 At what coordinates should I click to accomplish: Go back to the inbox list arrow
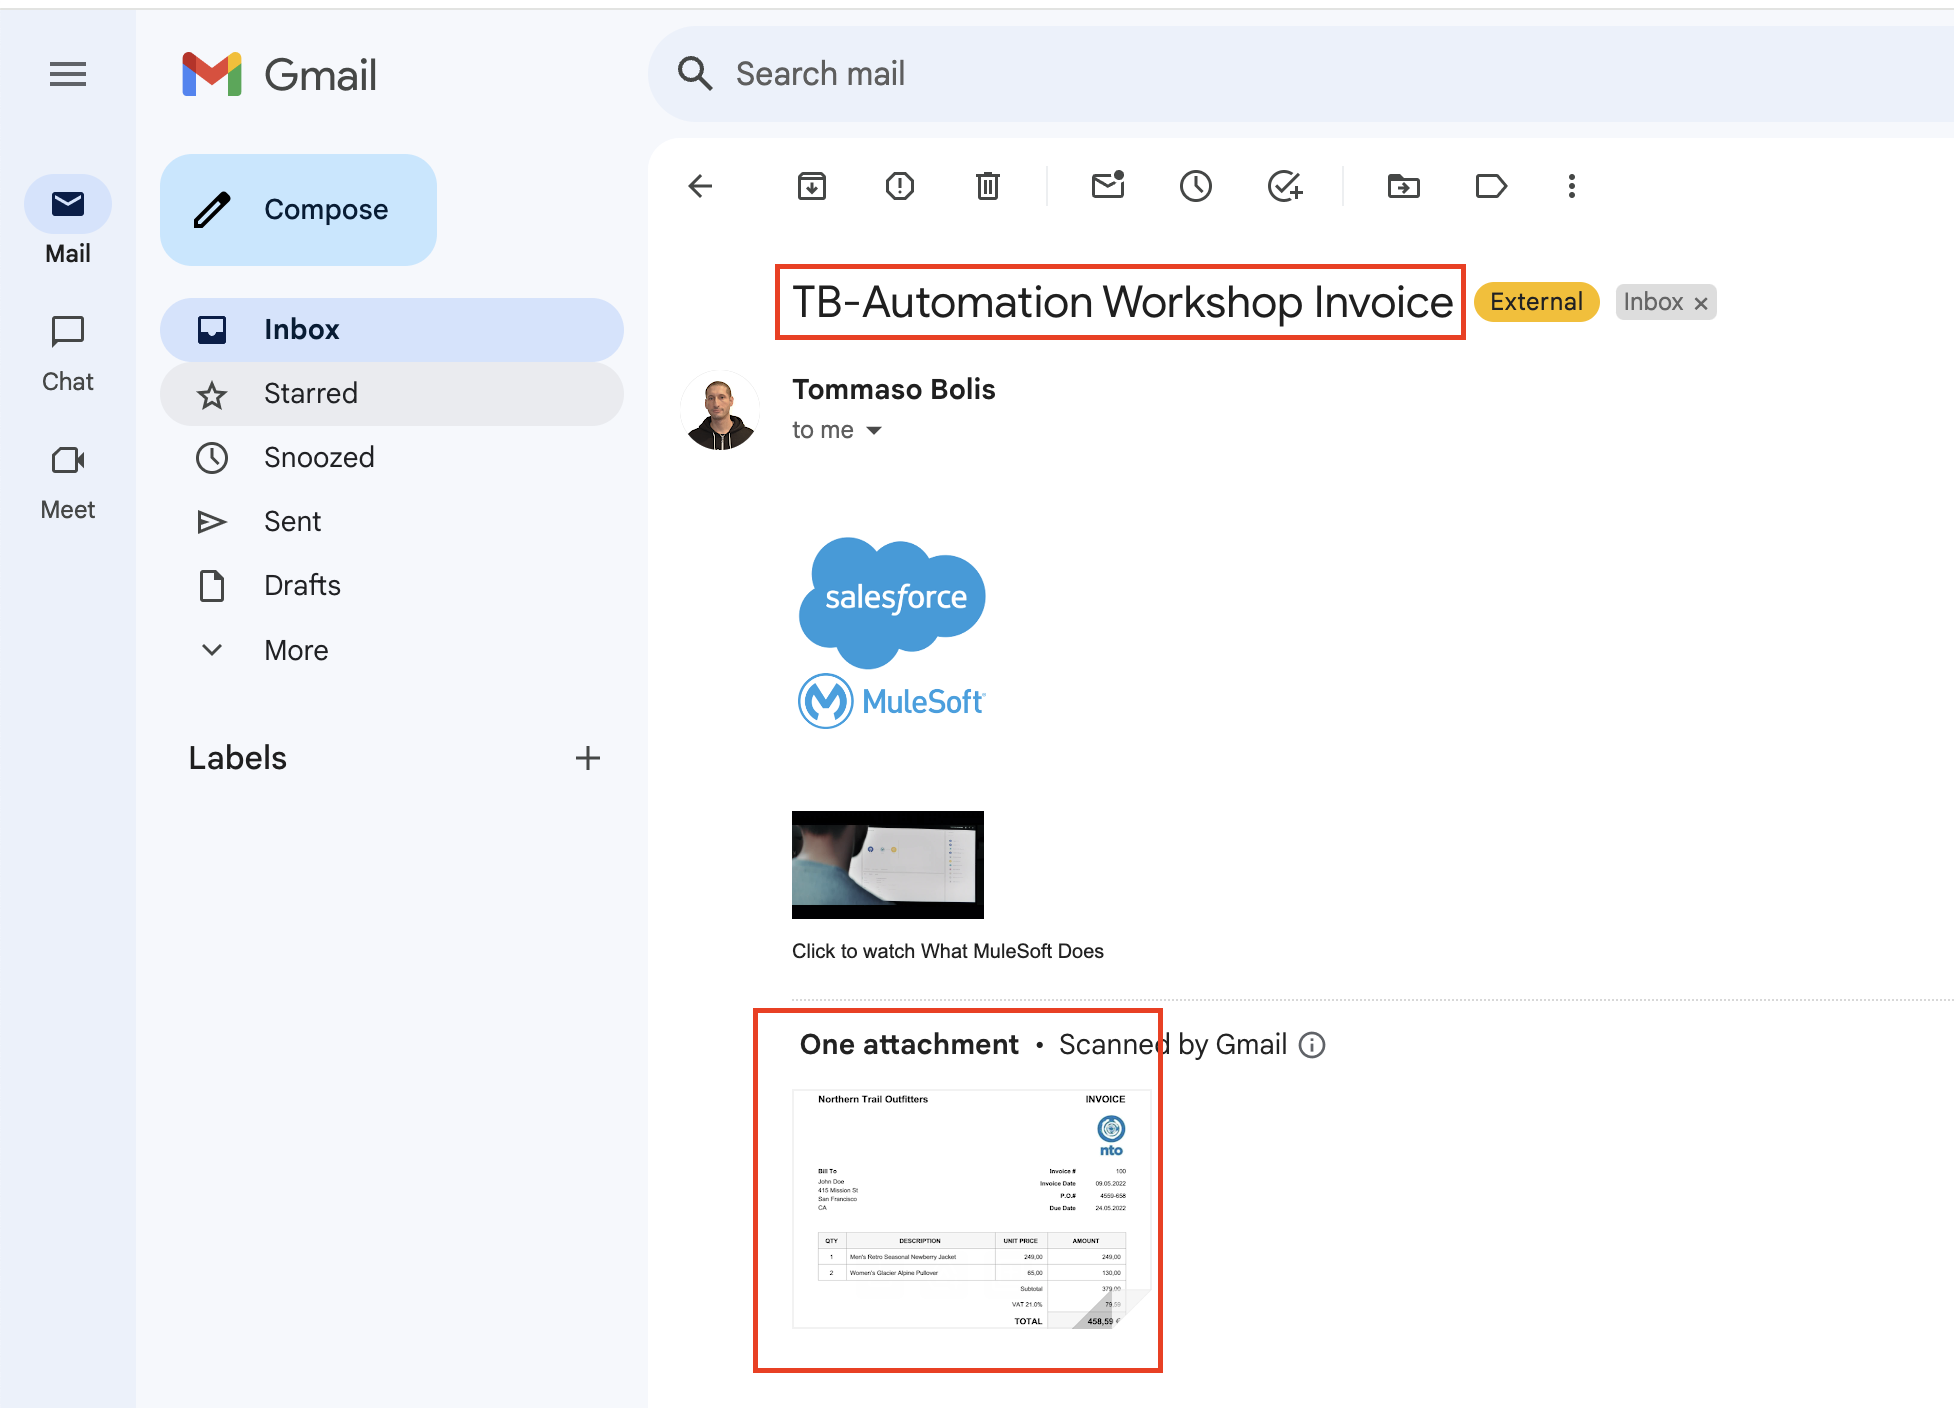coord(701,186)
